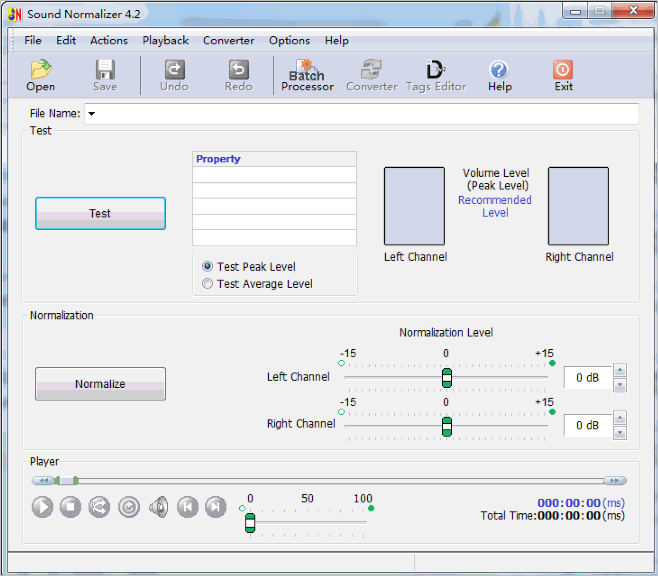Screen dimensions: 658x576
Task: Decrease Right Channel dB with down arrow
Action: click(620, 433)
